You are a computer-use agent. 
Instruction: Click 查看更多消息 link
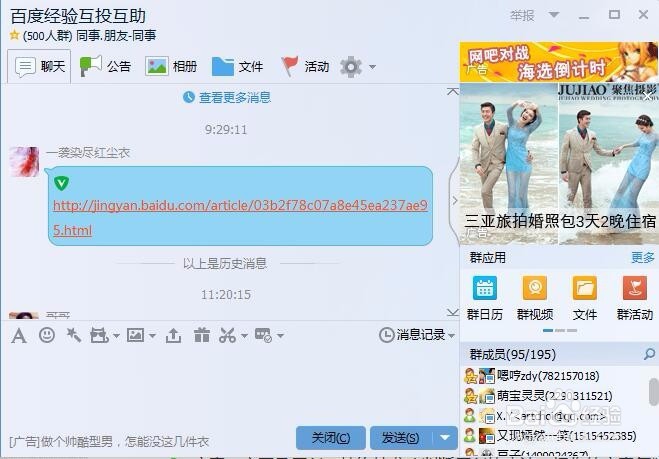pyautogui.click(x=235, y=98)
